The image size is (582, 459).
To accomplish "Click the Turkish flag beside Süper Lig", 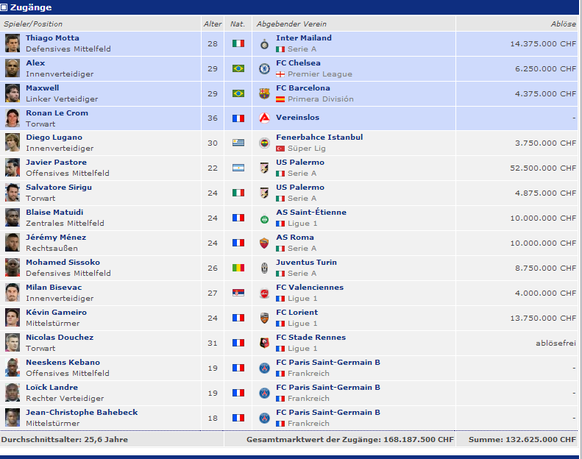I will click(280, 148).
